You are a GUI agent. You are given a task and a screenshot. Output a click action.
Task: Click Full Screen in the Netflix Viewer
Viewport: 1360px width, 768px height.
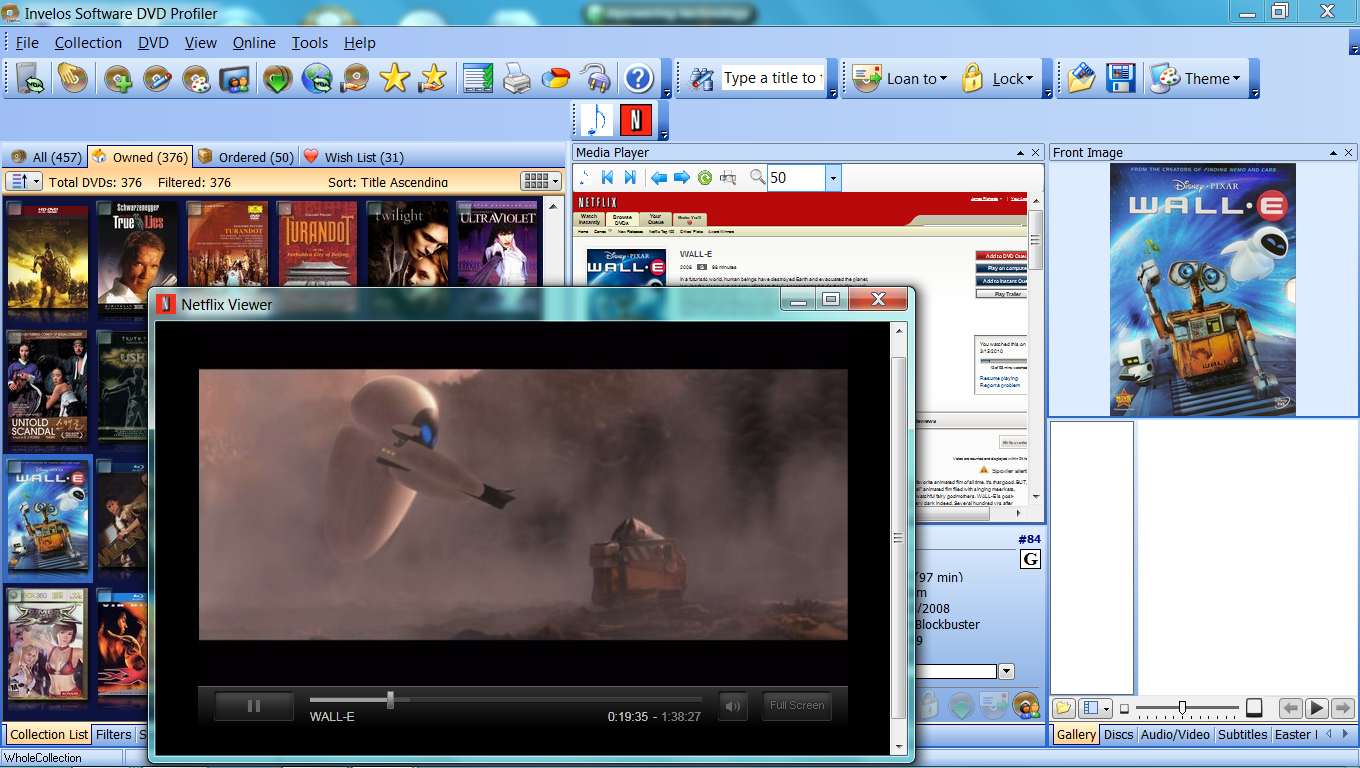click(797, 706)
